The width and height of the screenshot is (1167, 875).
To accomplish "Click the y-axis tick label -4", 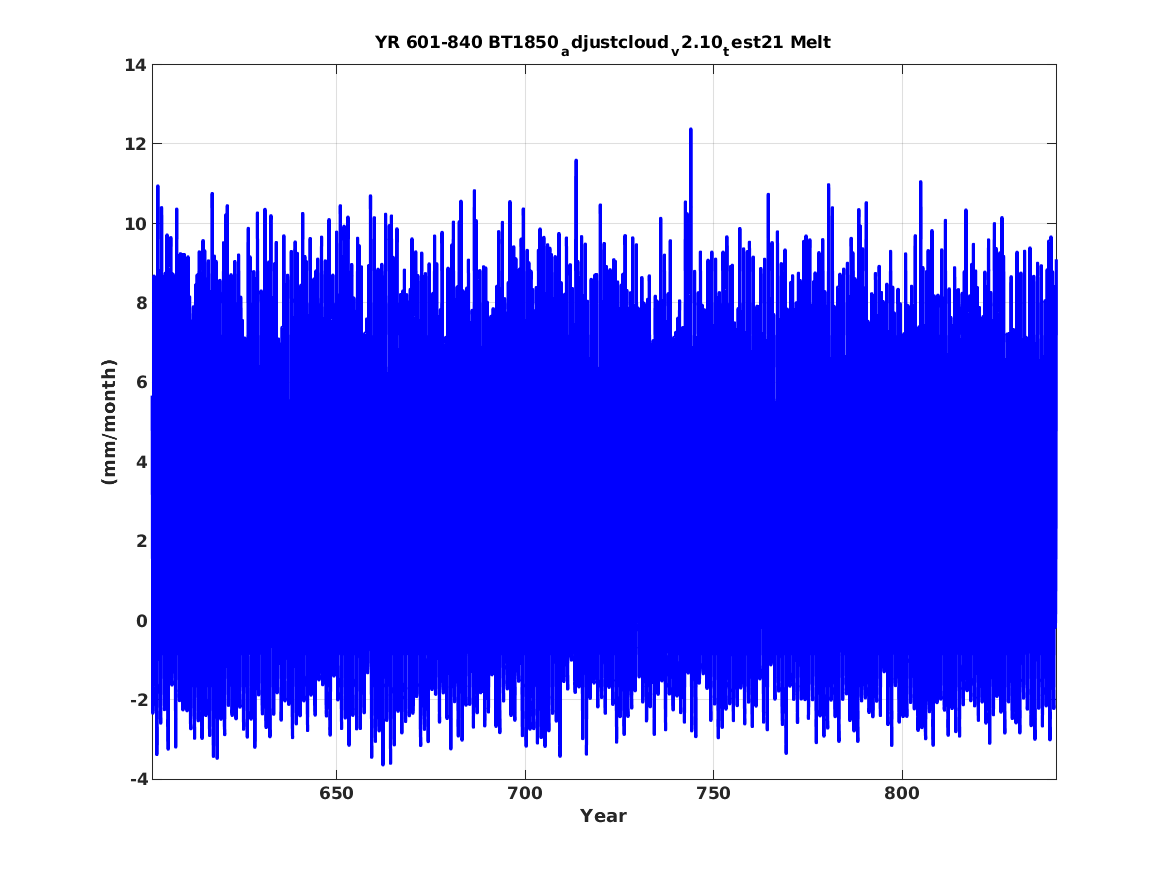I will point(138,779).
